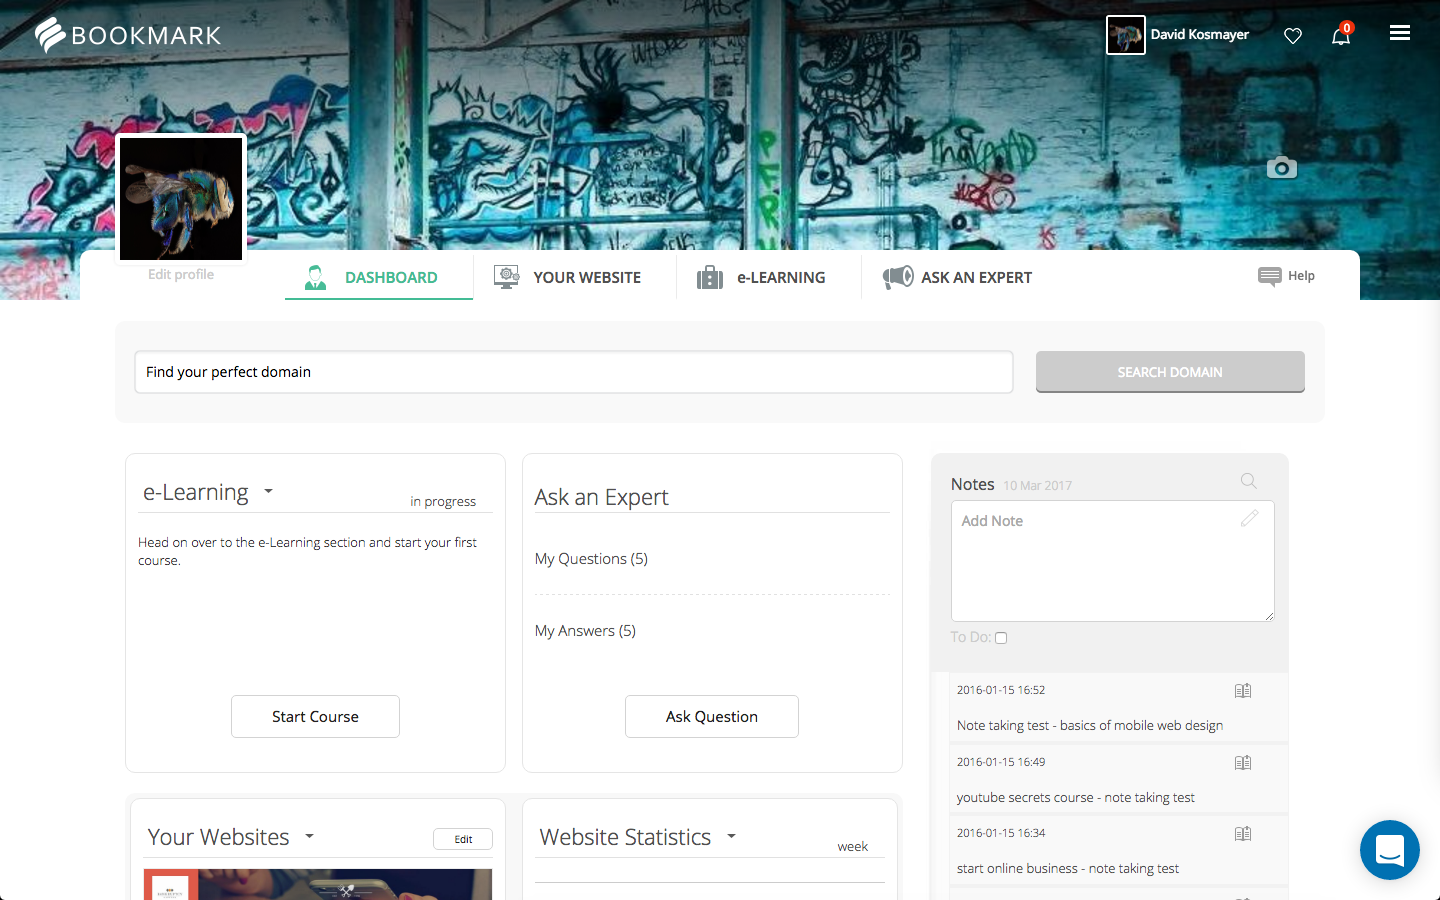Viewport: 1440px width, 900px height.
Task: Open the notifications bell
Action: coord(1341,35)
